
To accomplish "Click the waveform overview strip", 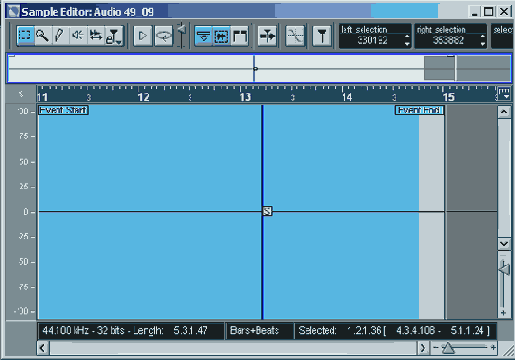I will [x=259, y=68].
